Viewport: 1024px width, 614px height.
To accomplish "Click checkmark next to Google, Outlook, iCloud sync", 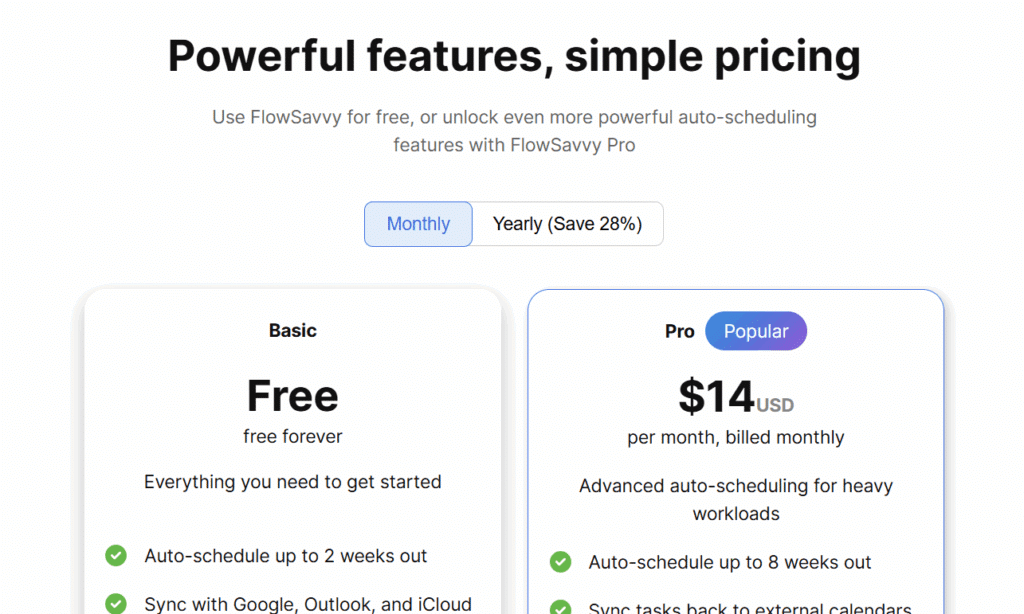I will (116, 604).
